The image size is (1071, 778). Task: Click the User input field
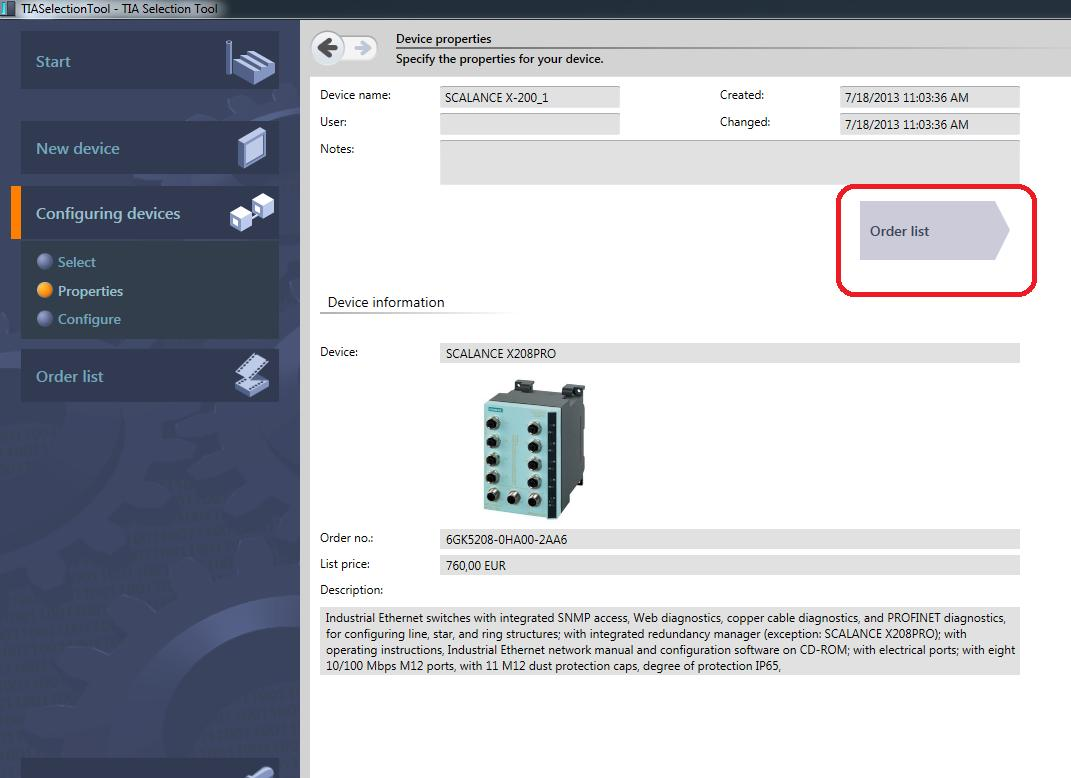[529, 124]
